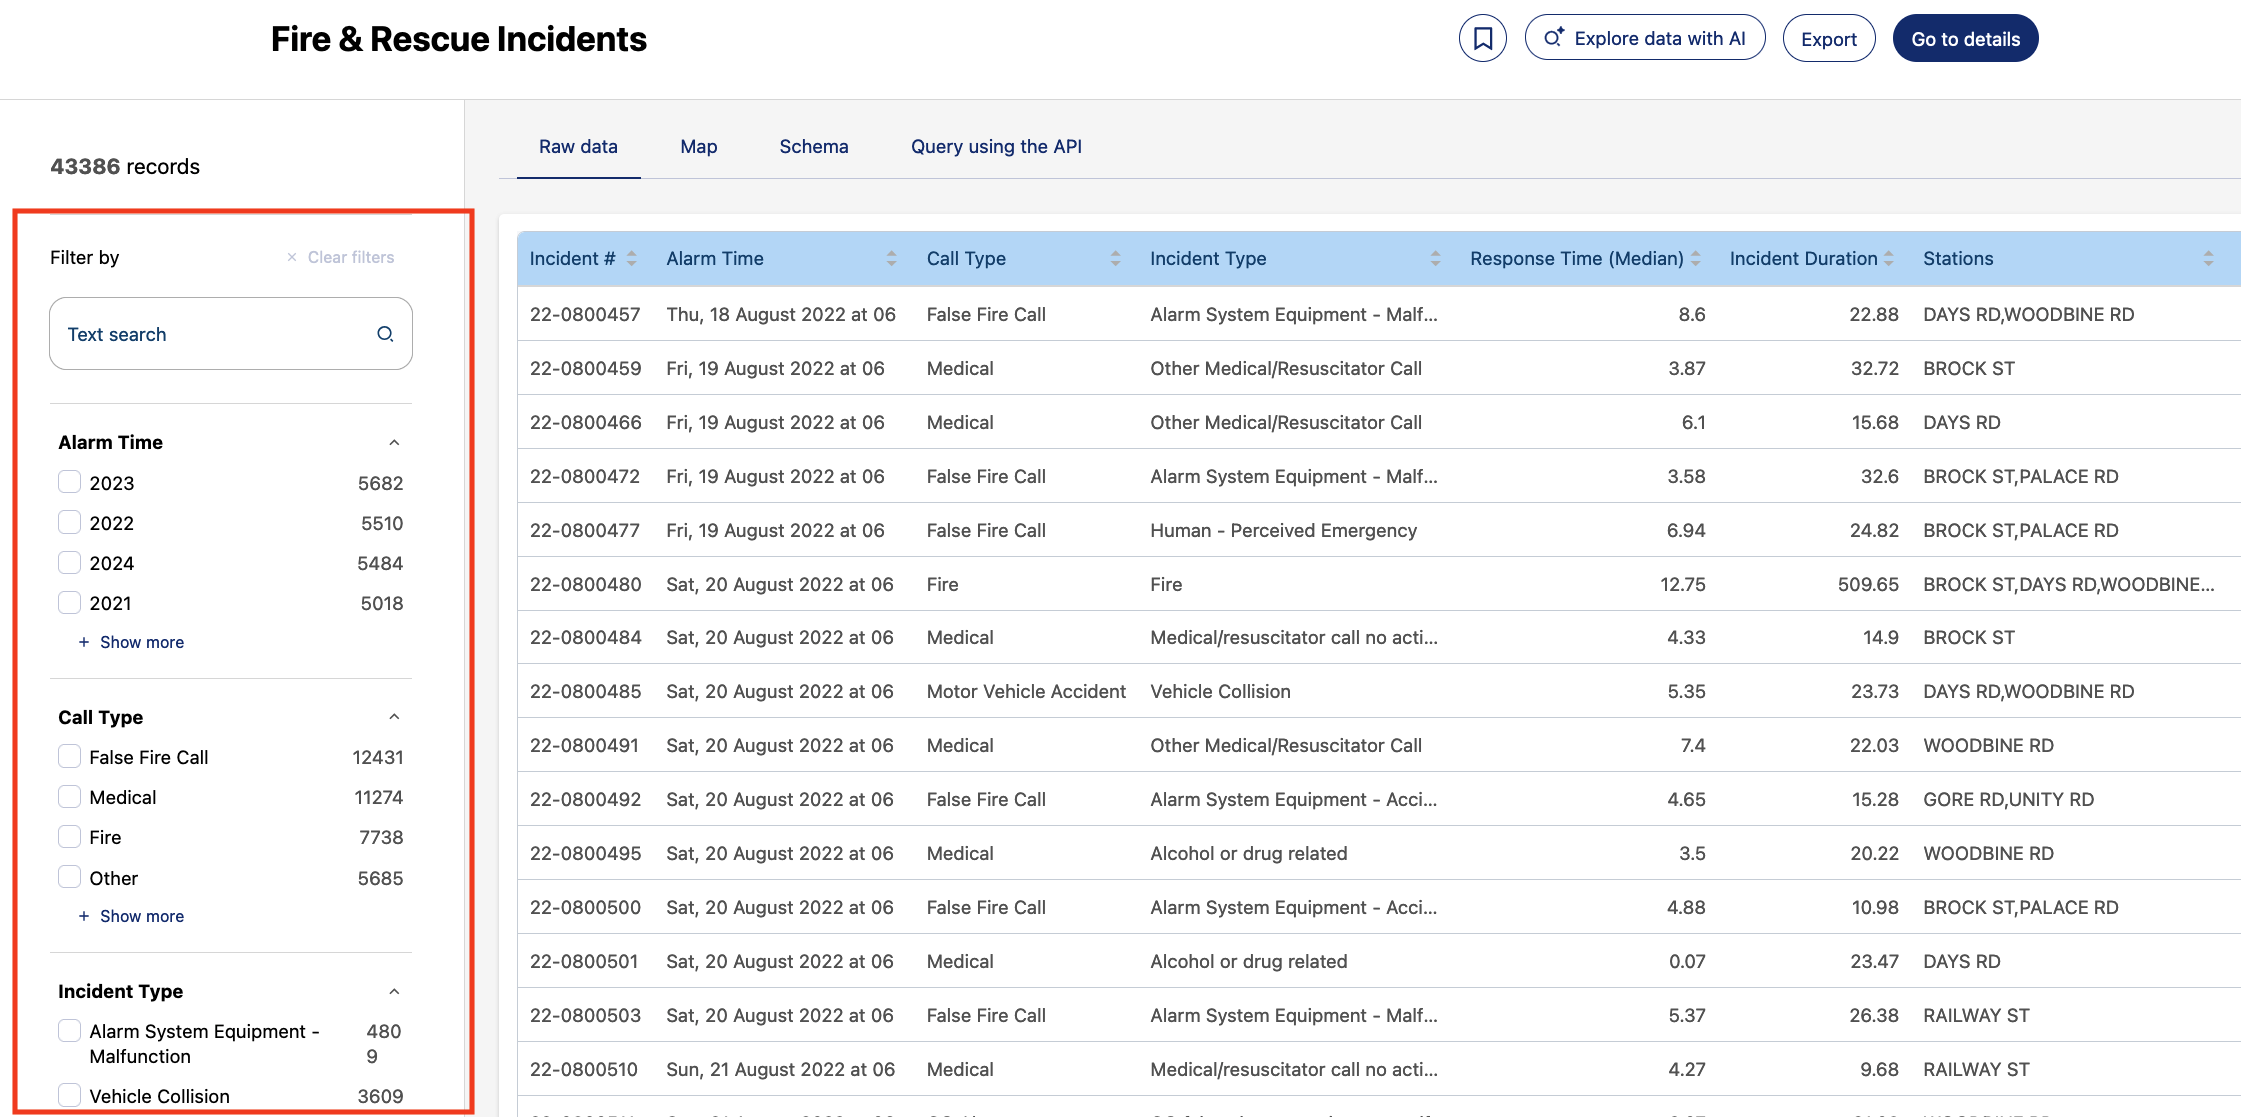Screen dimensions: 2241x1117
Task: Click the Export button
Action: point(1828,39)
